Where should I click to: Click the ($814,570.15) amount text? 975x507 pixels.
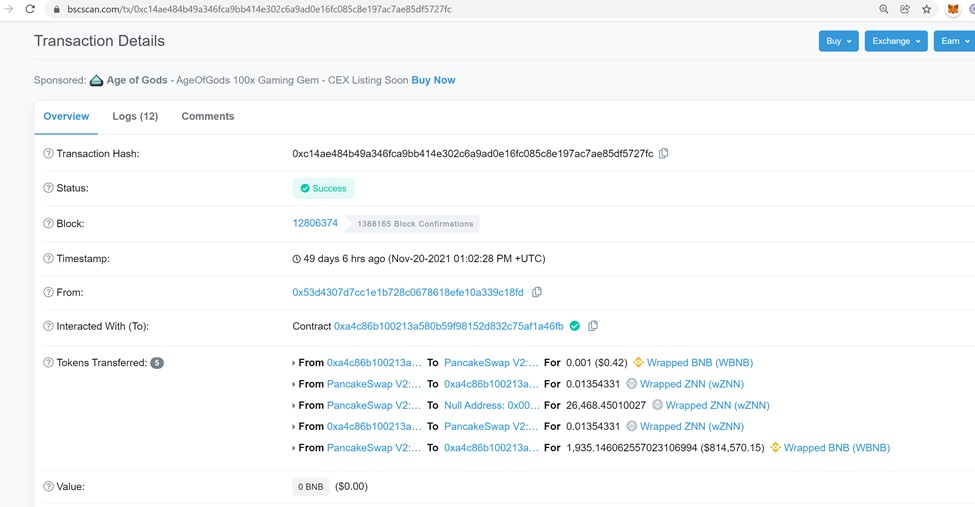tap(732, 448)
